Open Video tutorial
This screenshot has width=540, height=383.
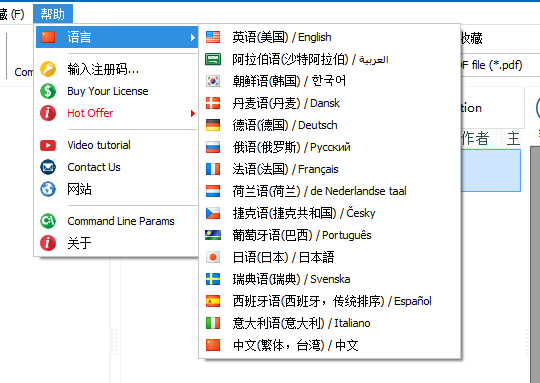pos(117,145)
